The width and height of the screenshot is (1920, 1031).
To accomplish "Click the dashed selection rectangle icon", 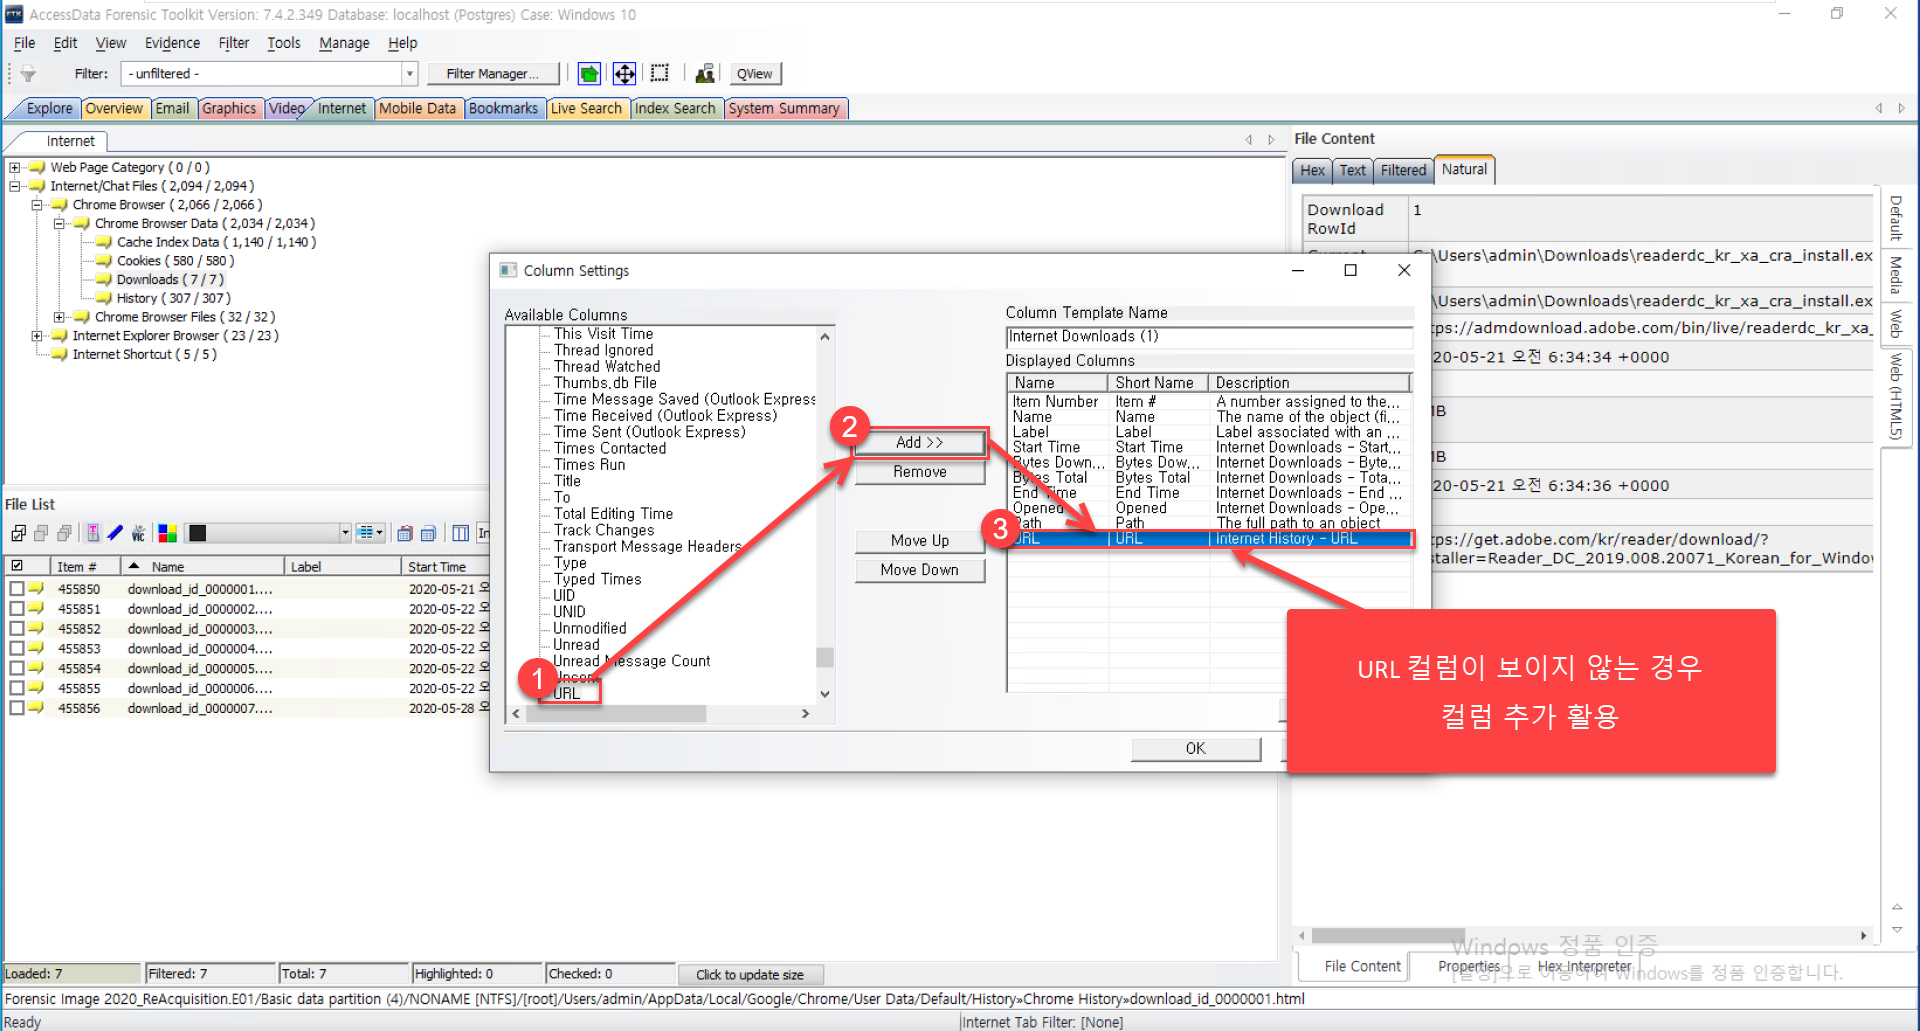I will click(x=660, y=74).
